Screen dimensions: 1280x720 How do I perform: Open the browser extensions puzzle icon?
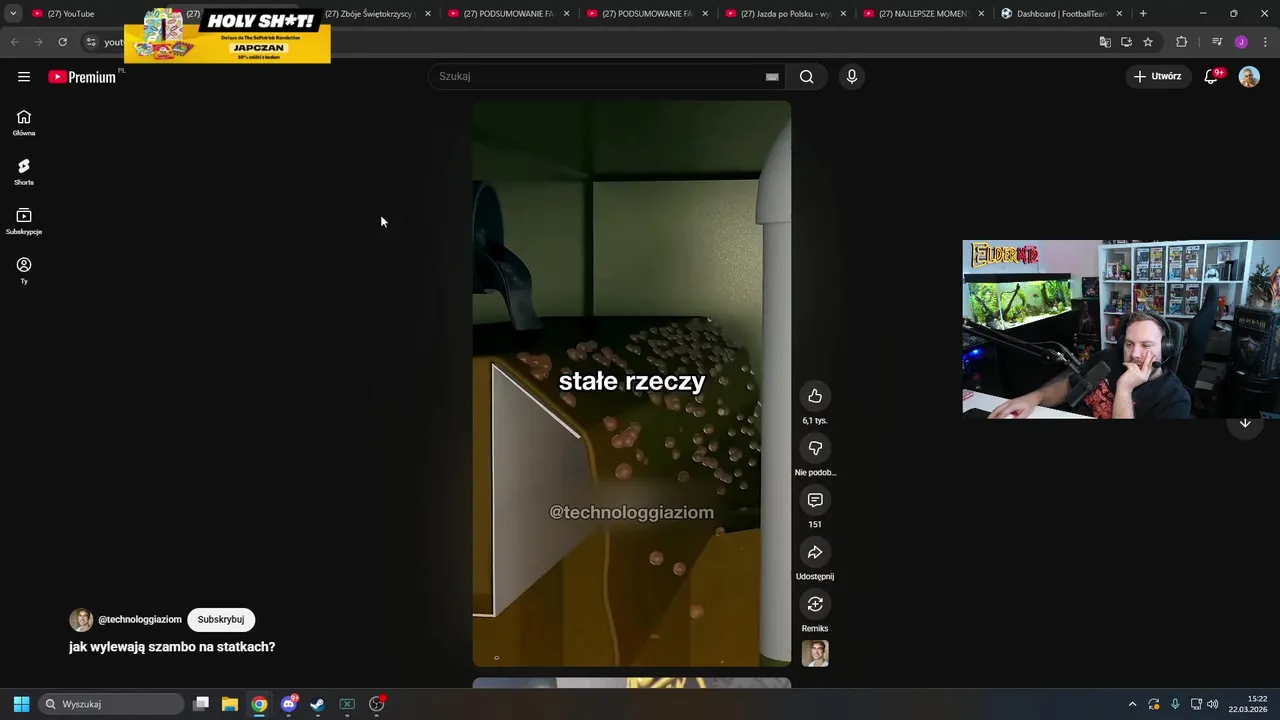pos(1181,42)
